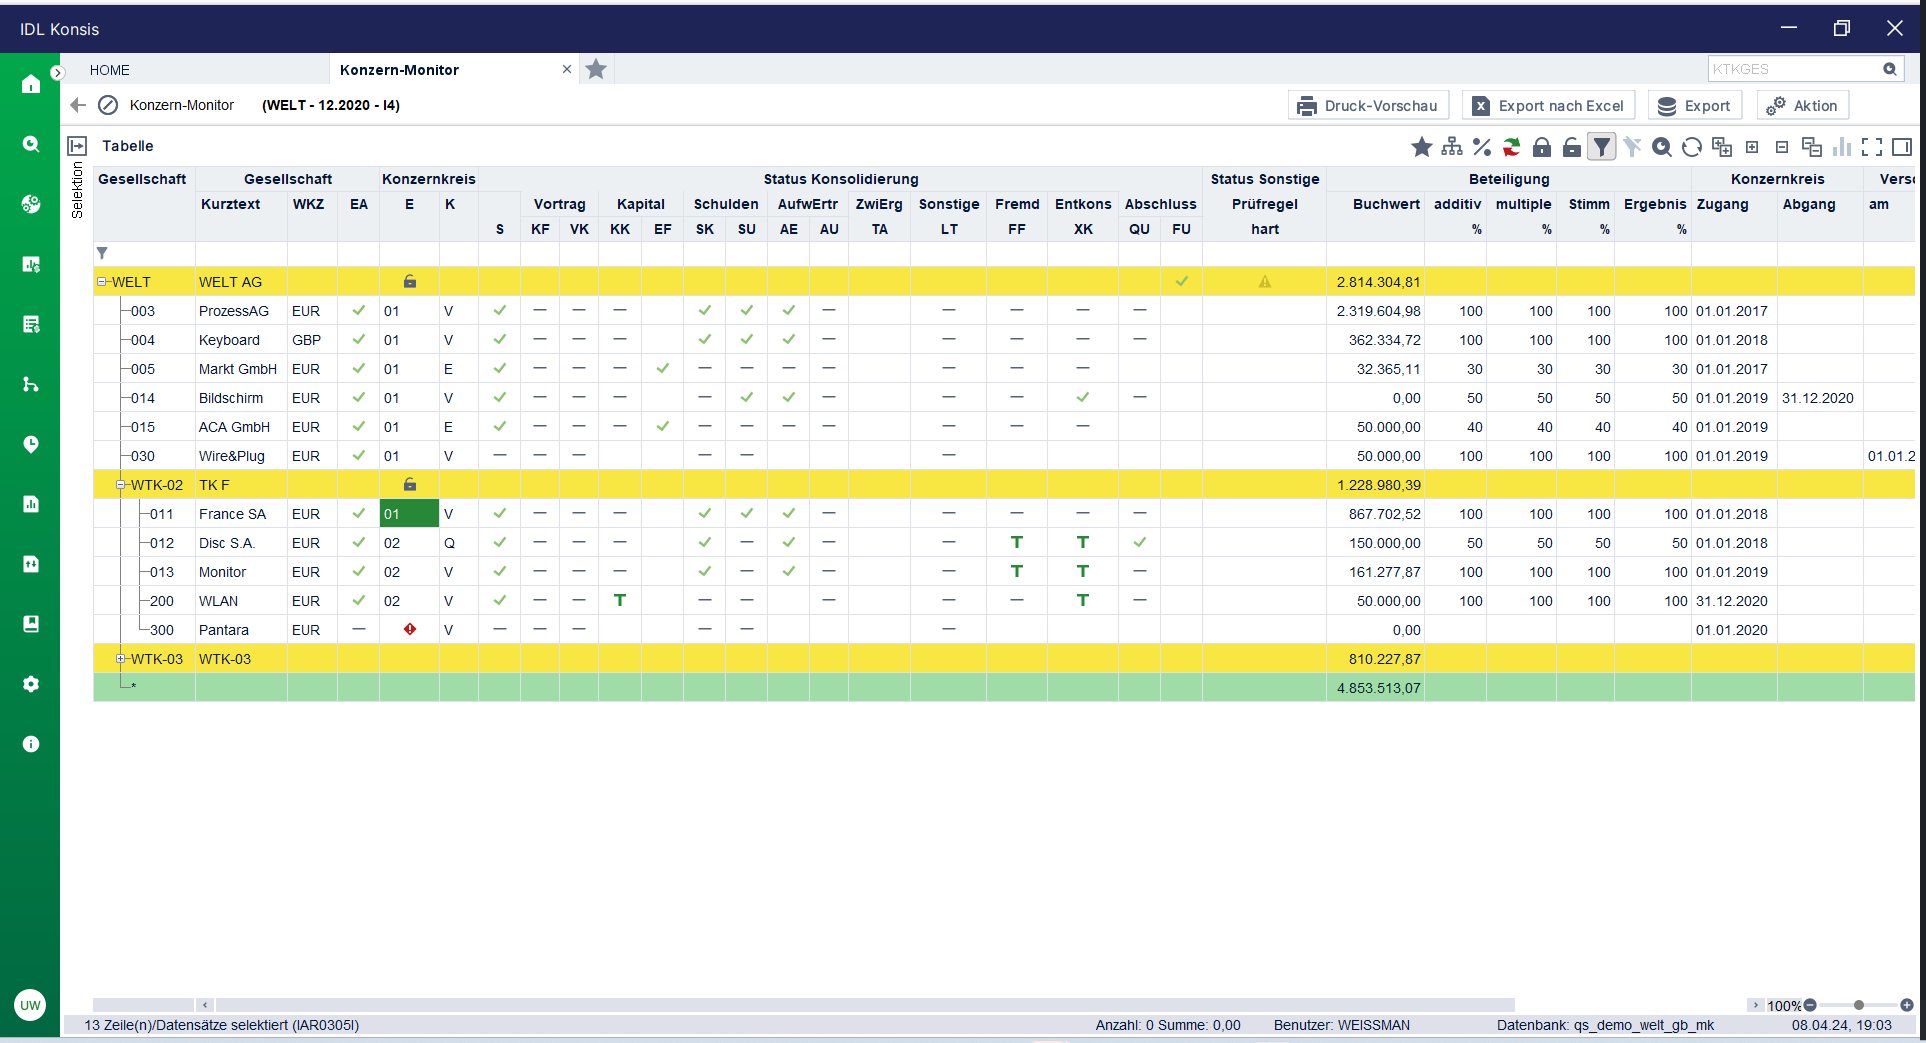The image size is (1926, 1043).
Task: Click the Export nach Excel button
Action: pyautogui.click(x=1548, y=106)
